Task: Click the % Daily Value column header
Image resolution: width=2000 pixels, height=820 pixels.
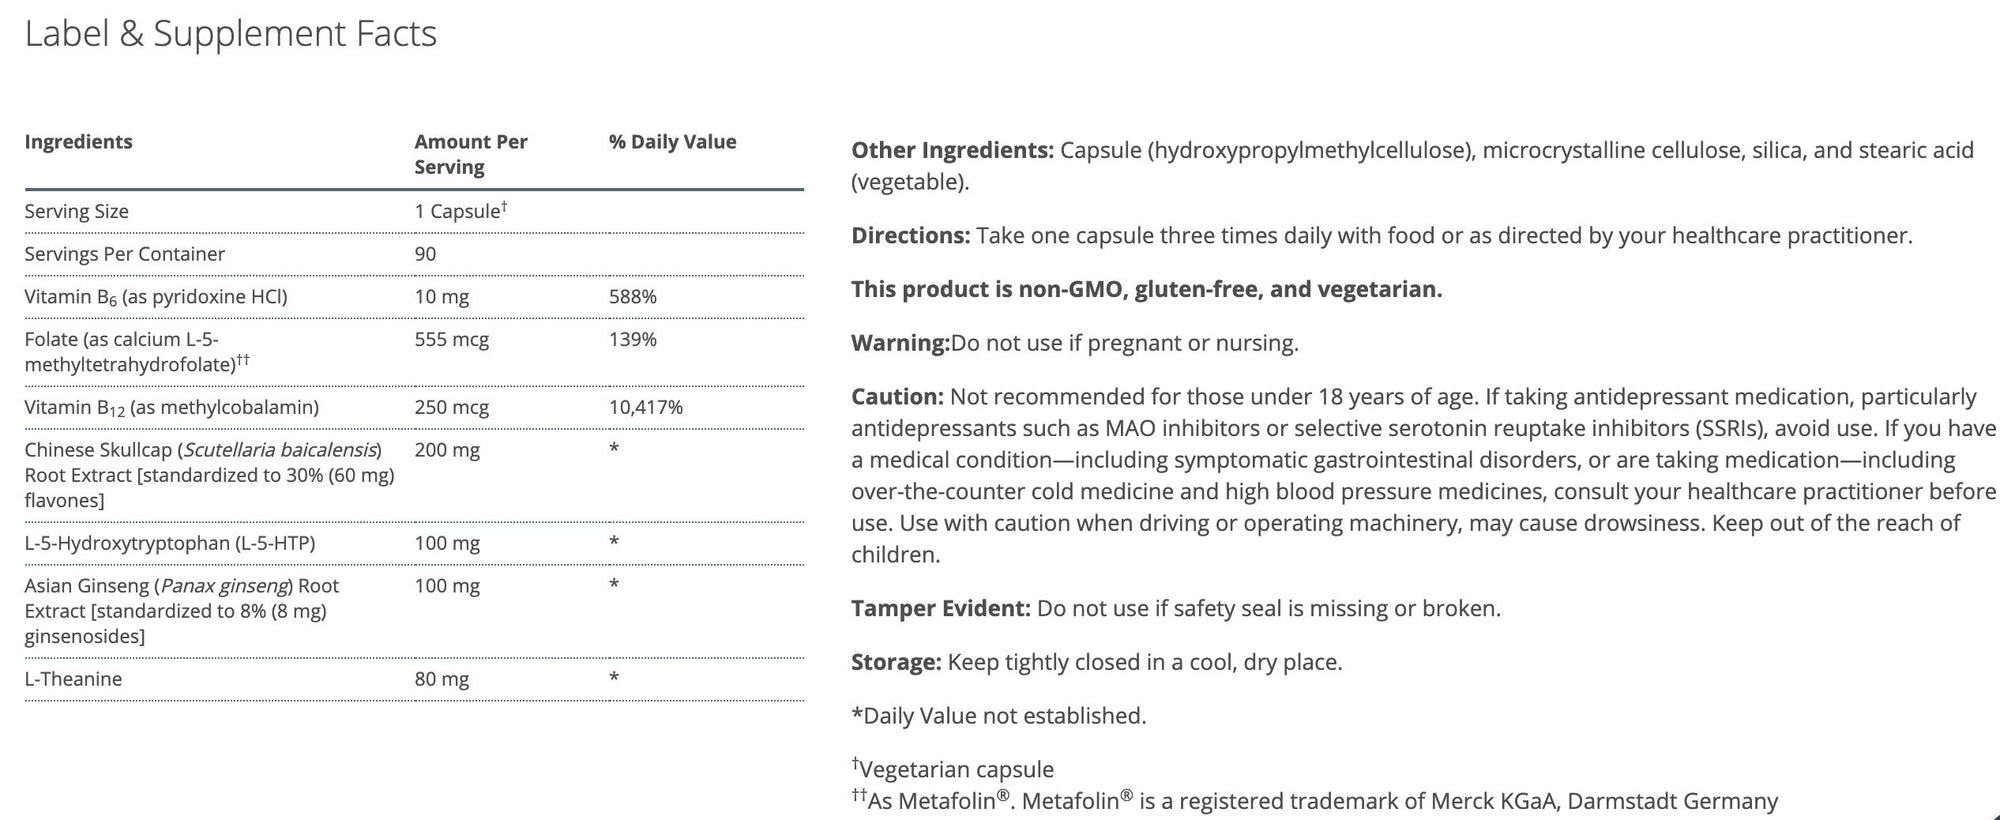Action: 672,142
